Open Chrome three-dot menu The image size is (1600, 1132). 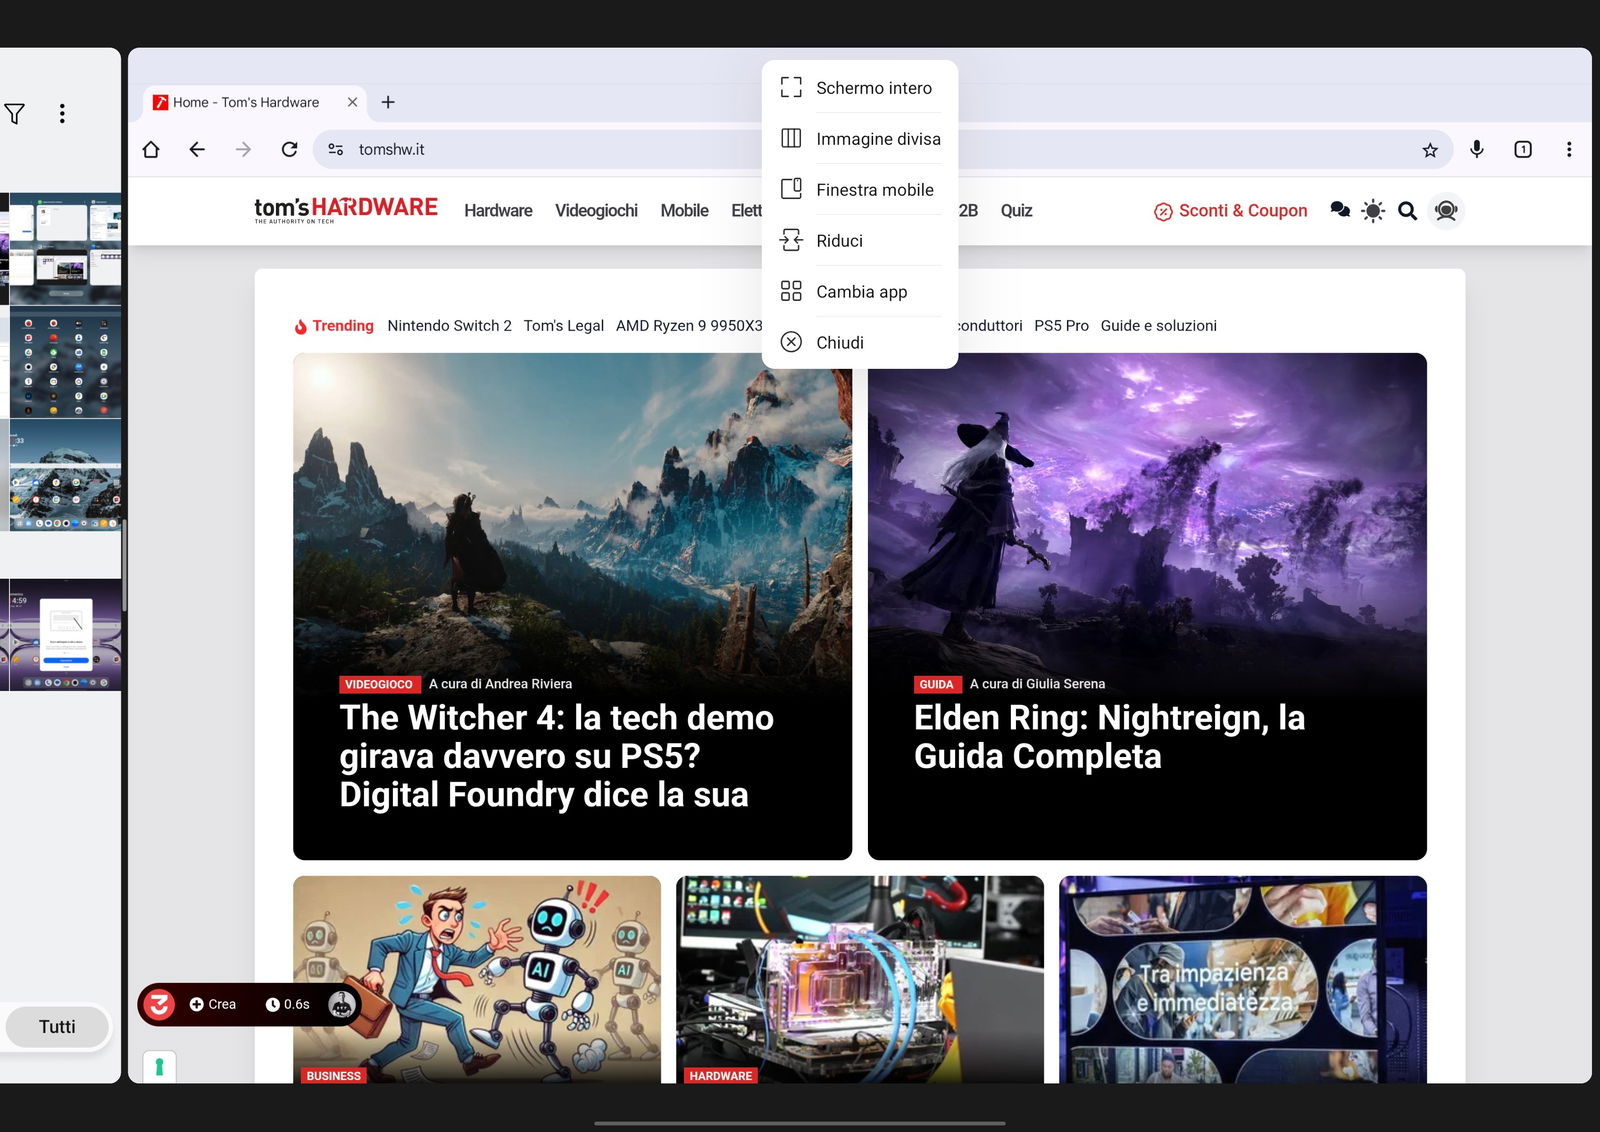pos(1569,150)
